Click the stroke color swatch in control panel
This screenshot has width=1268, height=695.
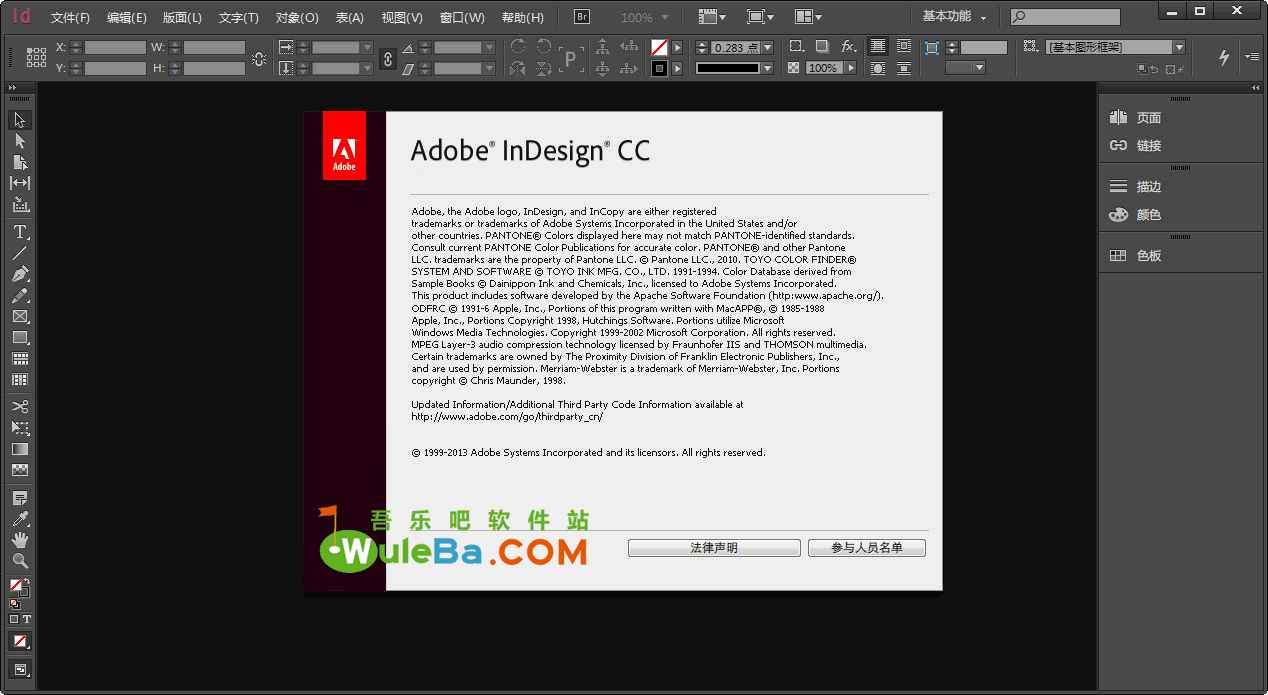click(x=659, y=68)
